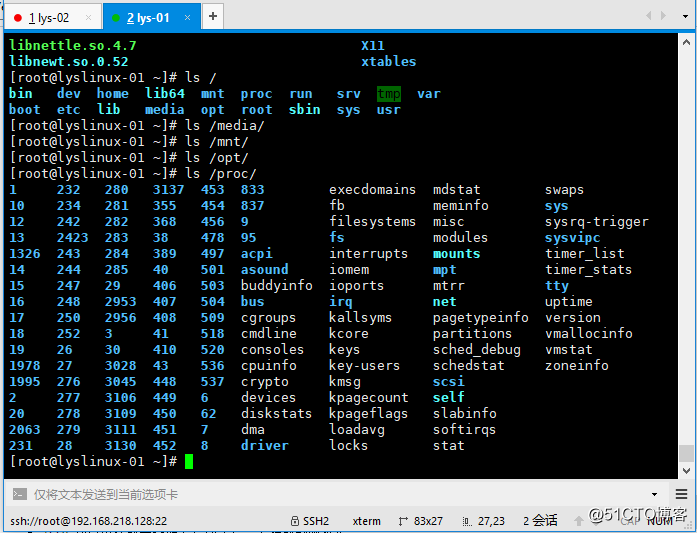Click the NUM lock status indicator

coord(660,521)
